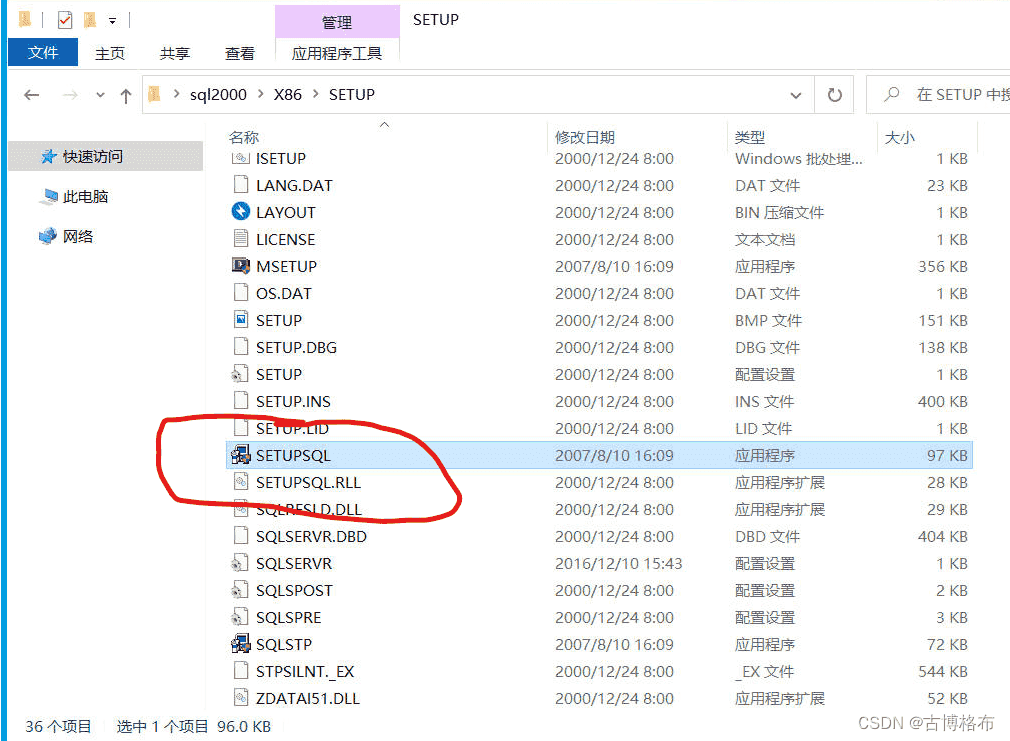Select the SETUP bitmap file icon

(240, 321)
